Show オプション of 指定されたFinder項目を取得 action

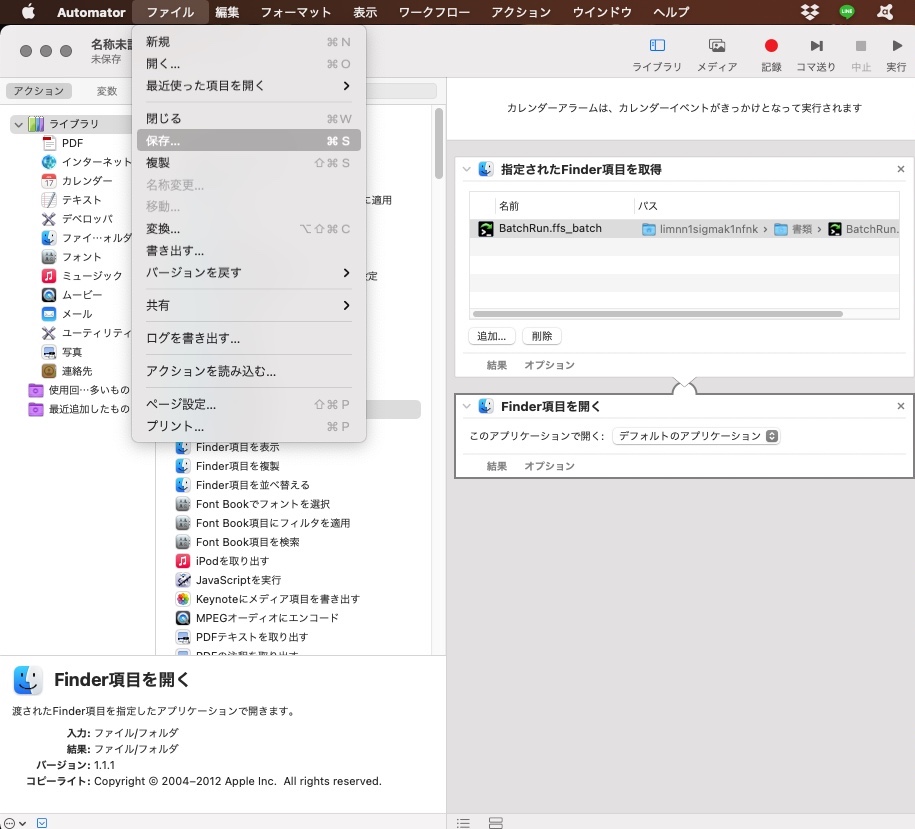click(x=549, y=365)
